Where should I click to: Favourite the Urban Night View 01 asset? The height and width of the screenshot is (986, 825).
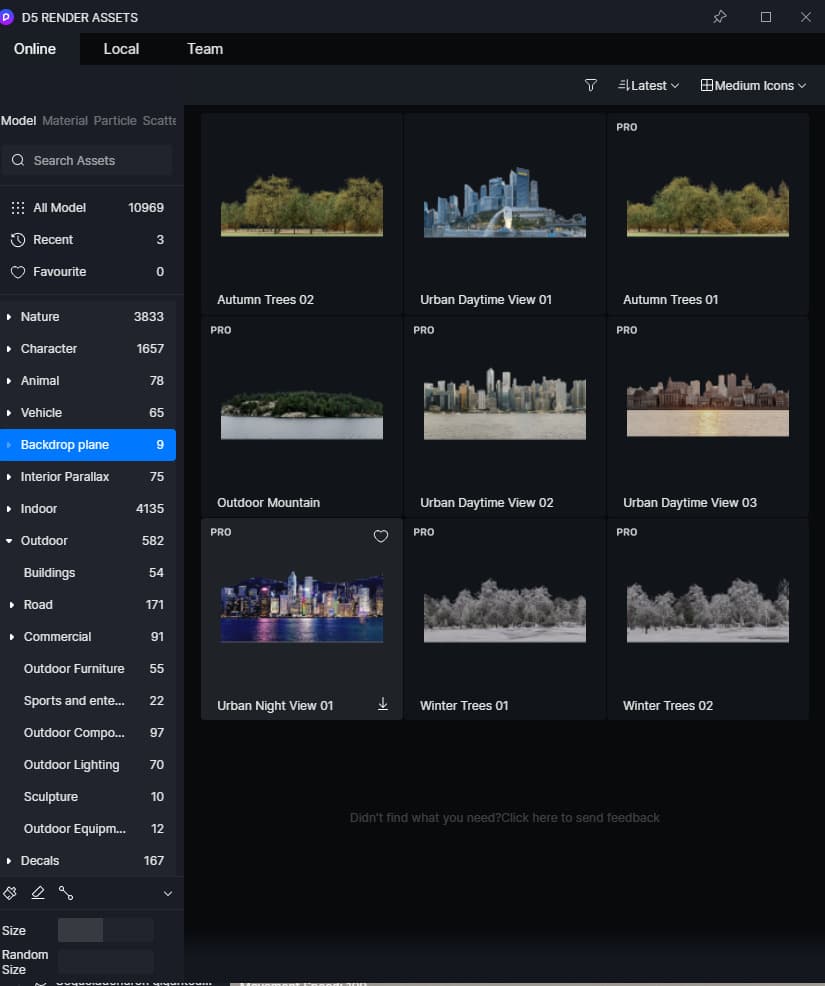click(380, 537)
